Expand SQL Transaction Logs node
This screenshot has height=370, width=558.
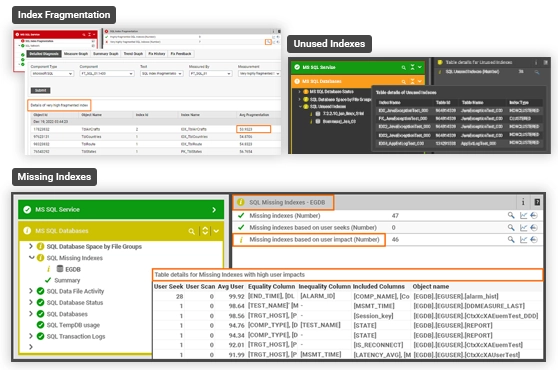(x=31, y=336)
